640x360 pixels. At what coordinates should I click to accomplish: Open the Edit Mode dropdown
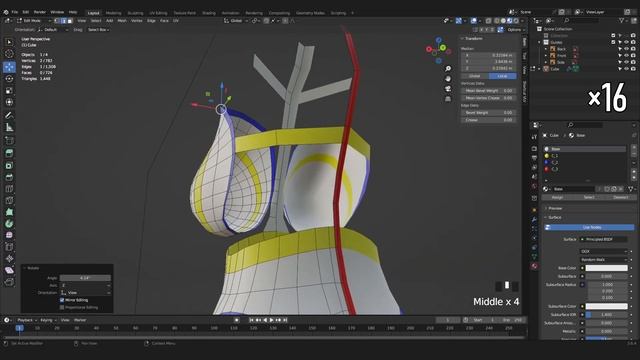33,21
